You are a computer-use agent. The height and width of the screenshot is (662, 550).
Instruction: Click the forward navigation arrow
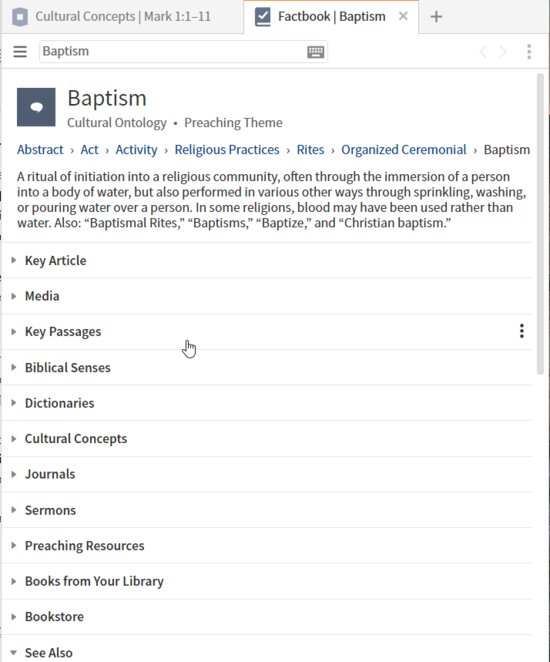pos(503,52)
